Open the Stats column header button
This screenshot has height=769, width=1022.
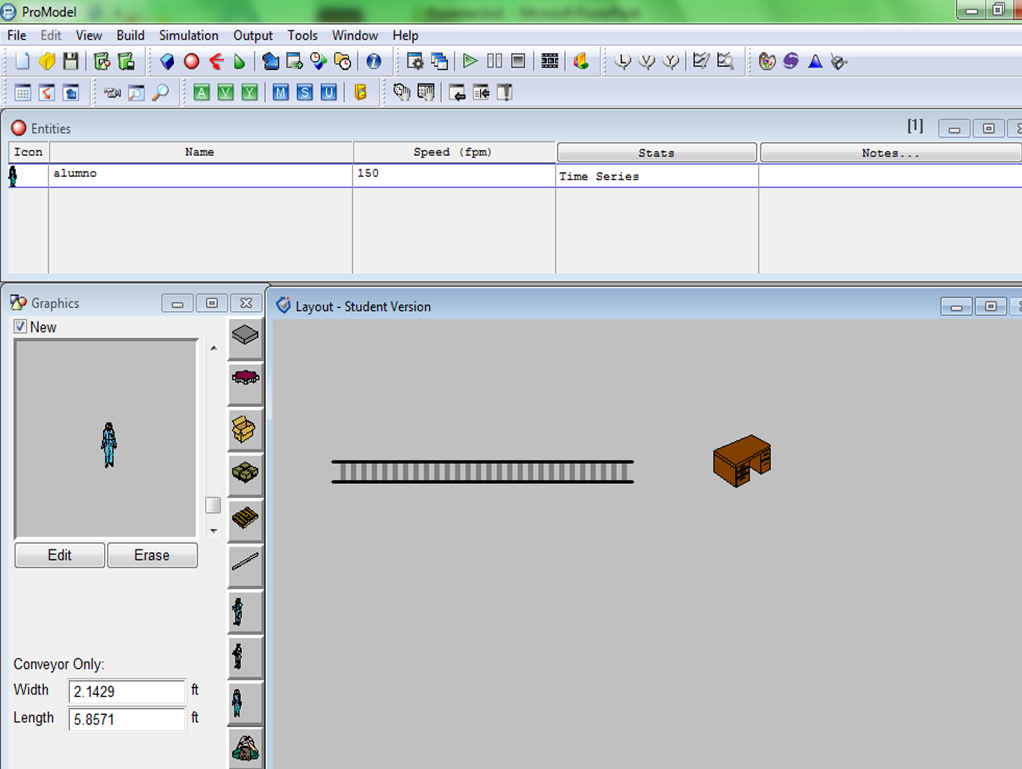(x=656, y=153)
